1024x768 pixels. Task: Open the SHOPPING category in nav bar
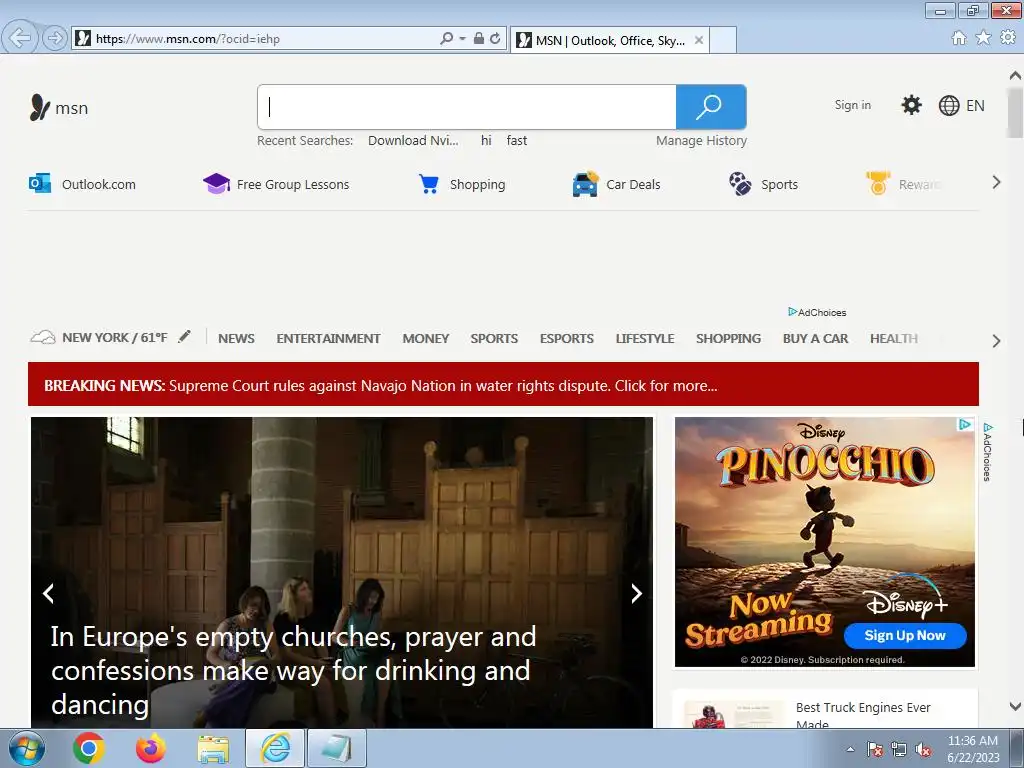(x=728, y=338)
